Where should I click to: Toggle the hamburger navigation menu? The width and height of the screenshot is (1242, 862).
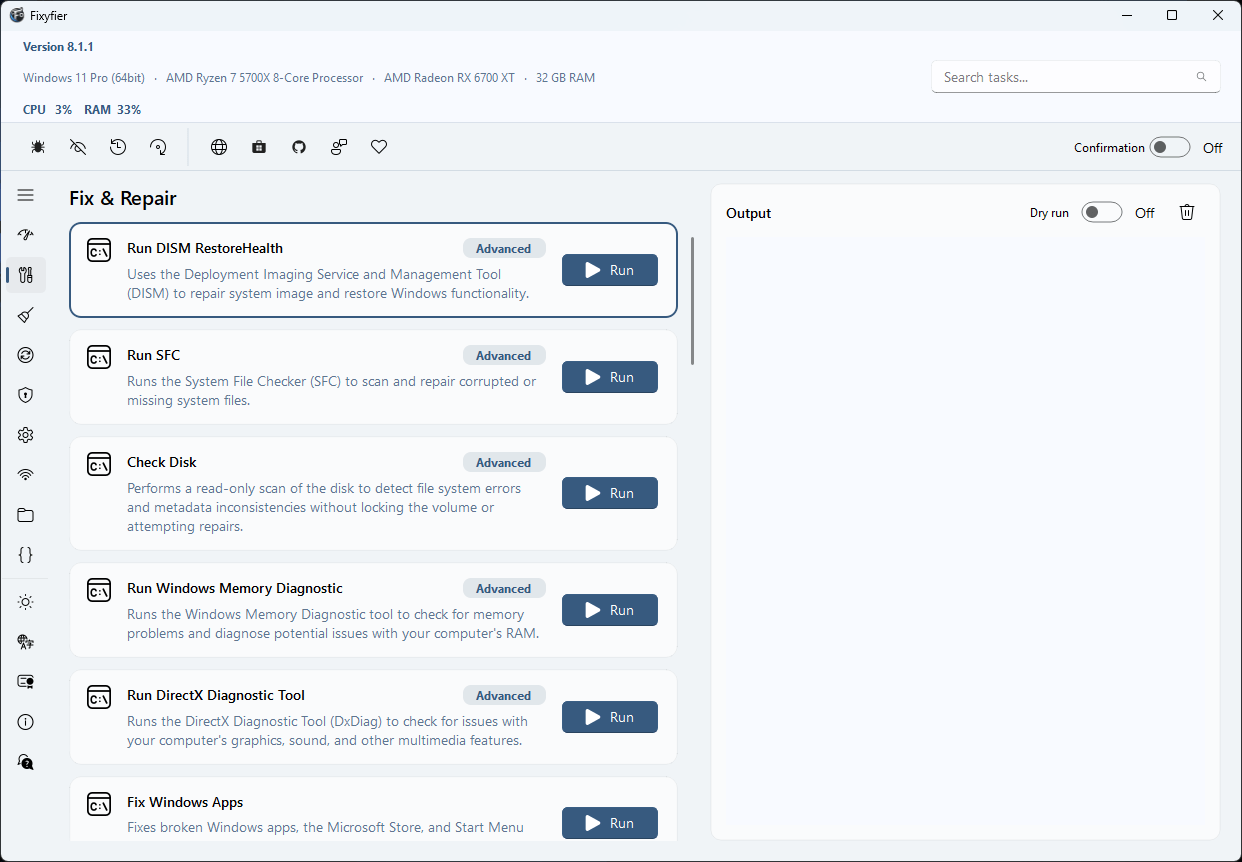(26, 196)
